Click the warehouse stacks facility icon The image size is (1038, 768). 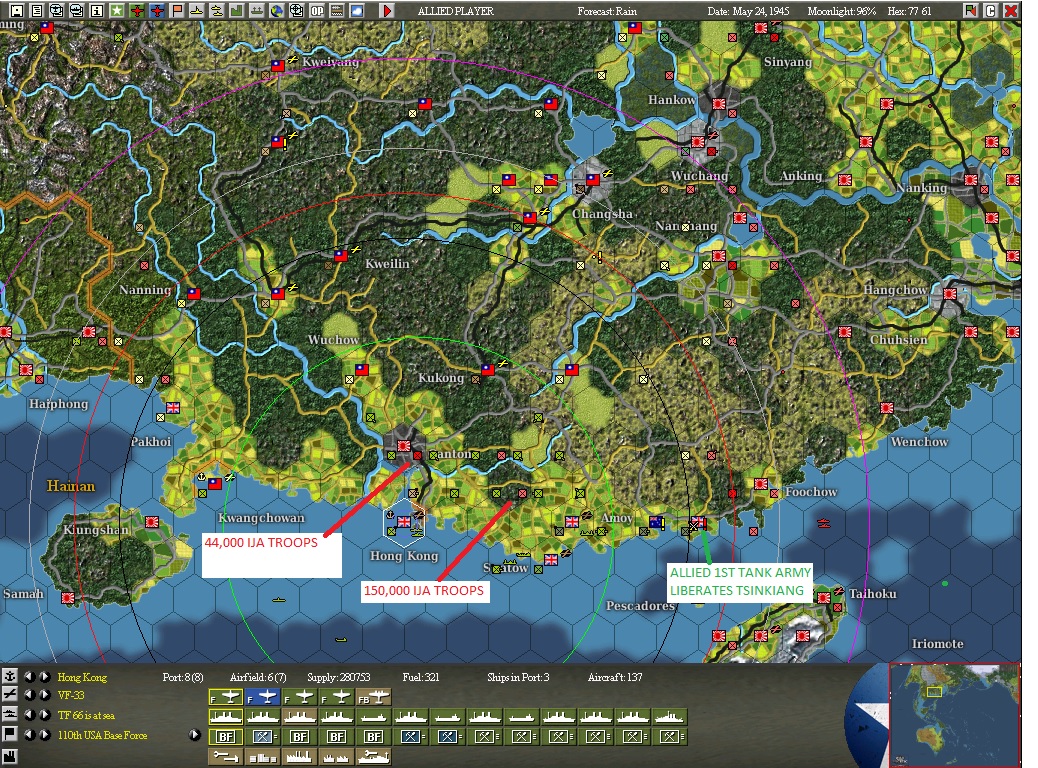click(263, 756)
